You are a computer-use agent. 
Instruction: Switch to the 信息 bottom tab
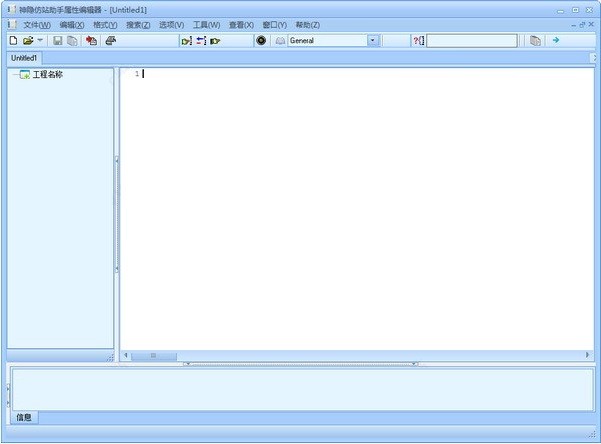pyautogui.click(x=24, y=417)
